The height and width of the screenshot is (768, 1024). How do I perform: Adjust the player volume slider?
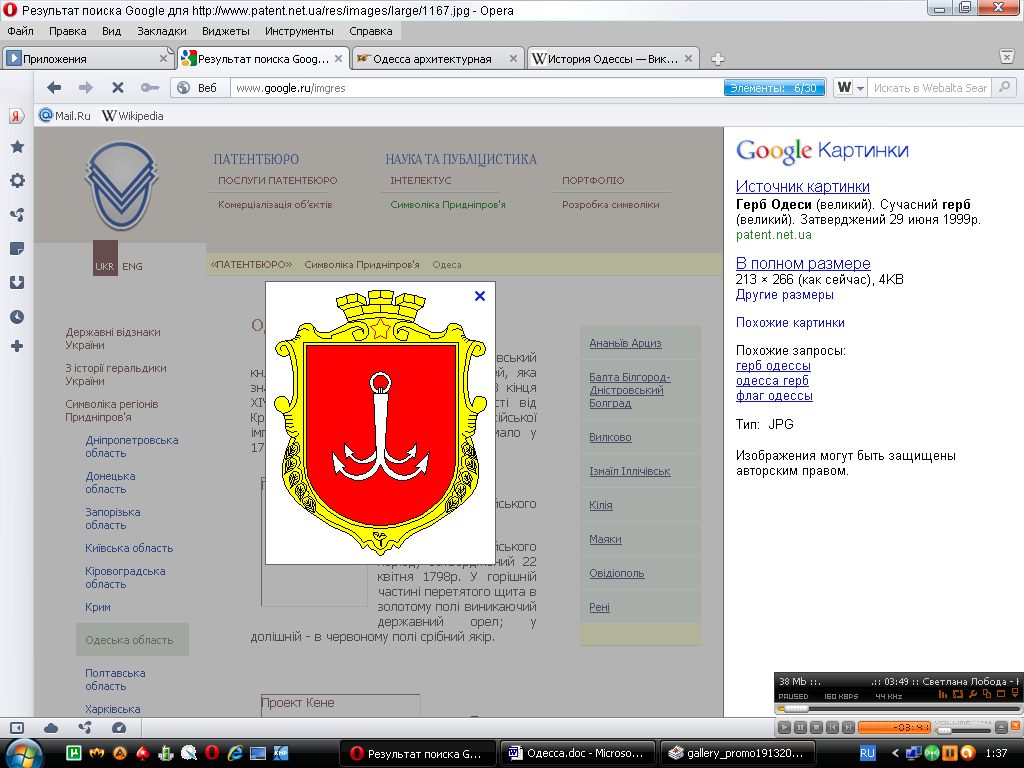click(x=961, y=730)
